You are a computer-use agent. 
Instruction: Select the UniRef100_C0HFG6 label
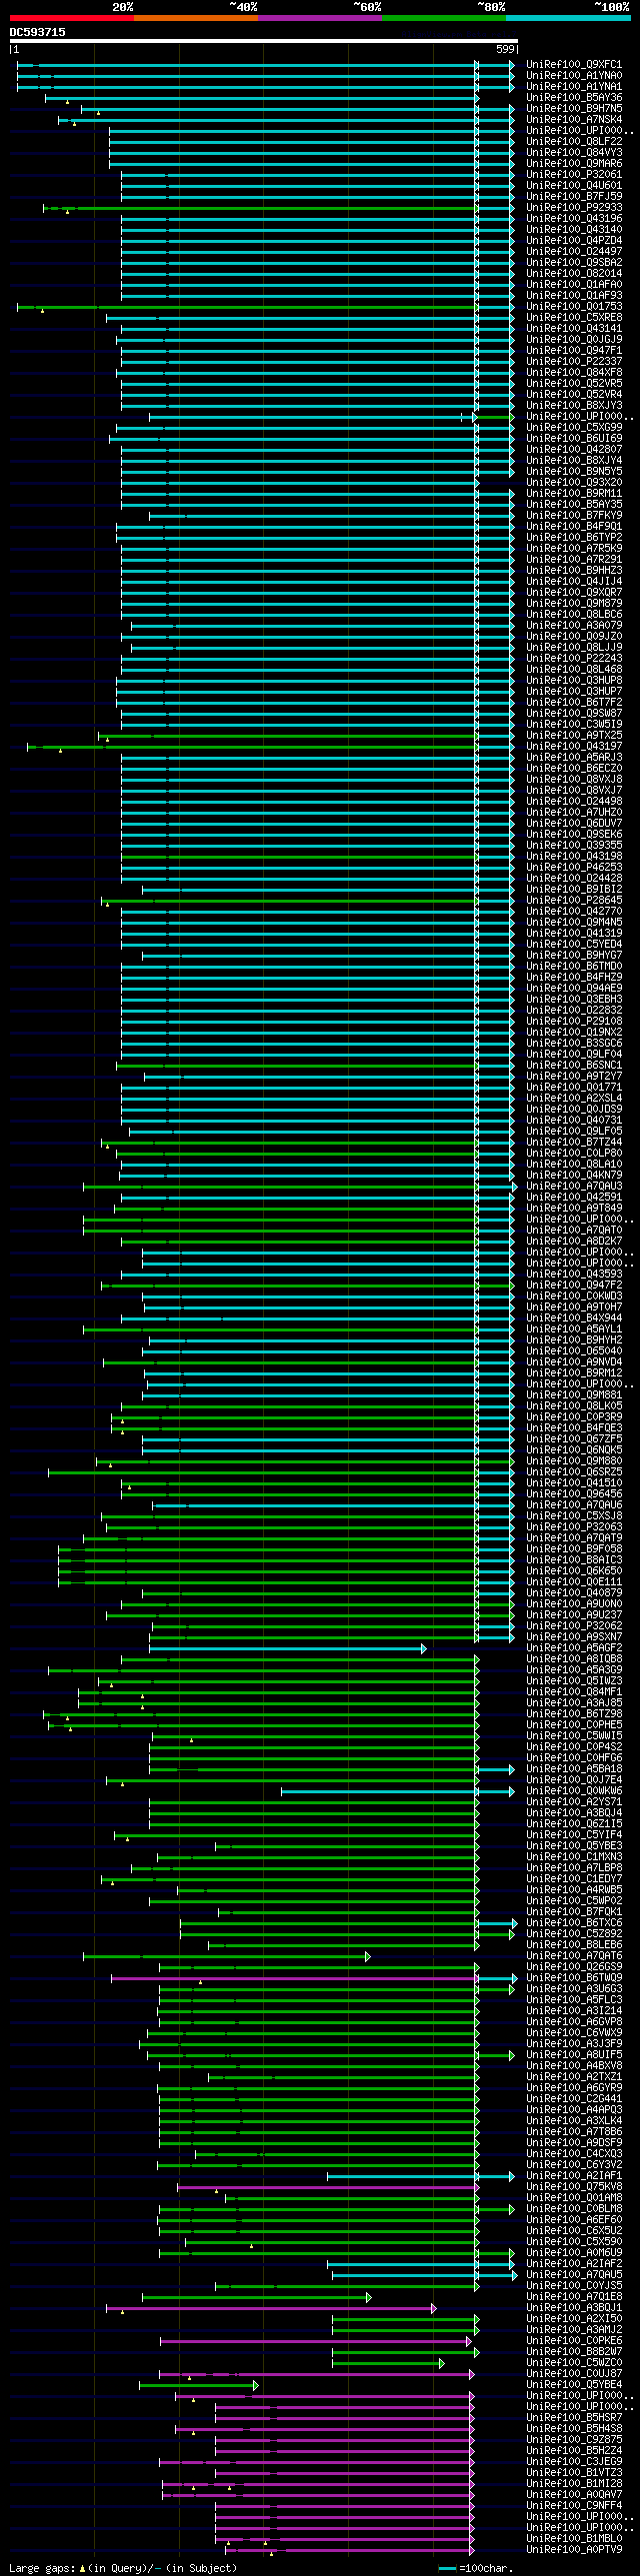click(574, 1759)
